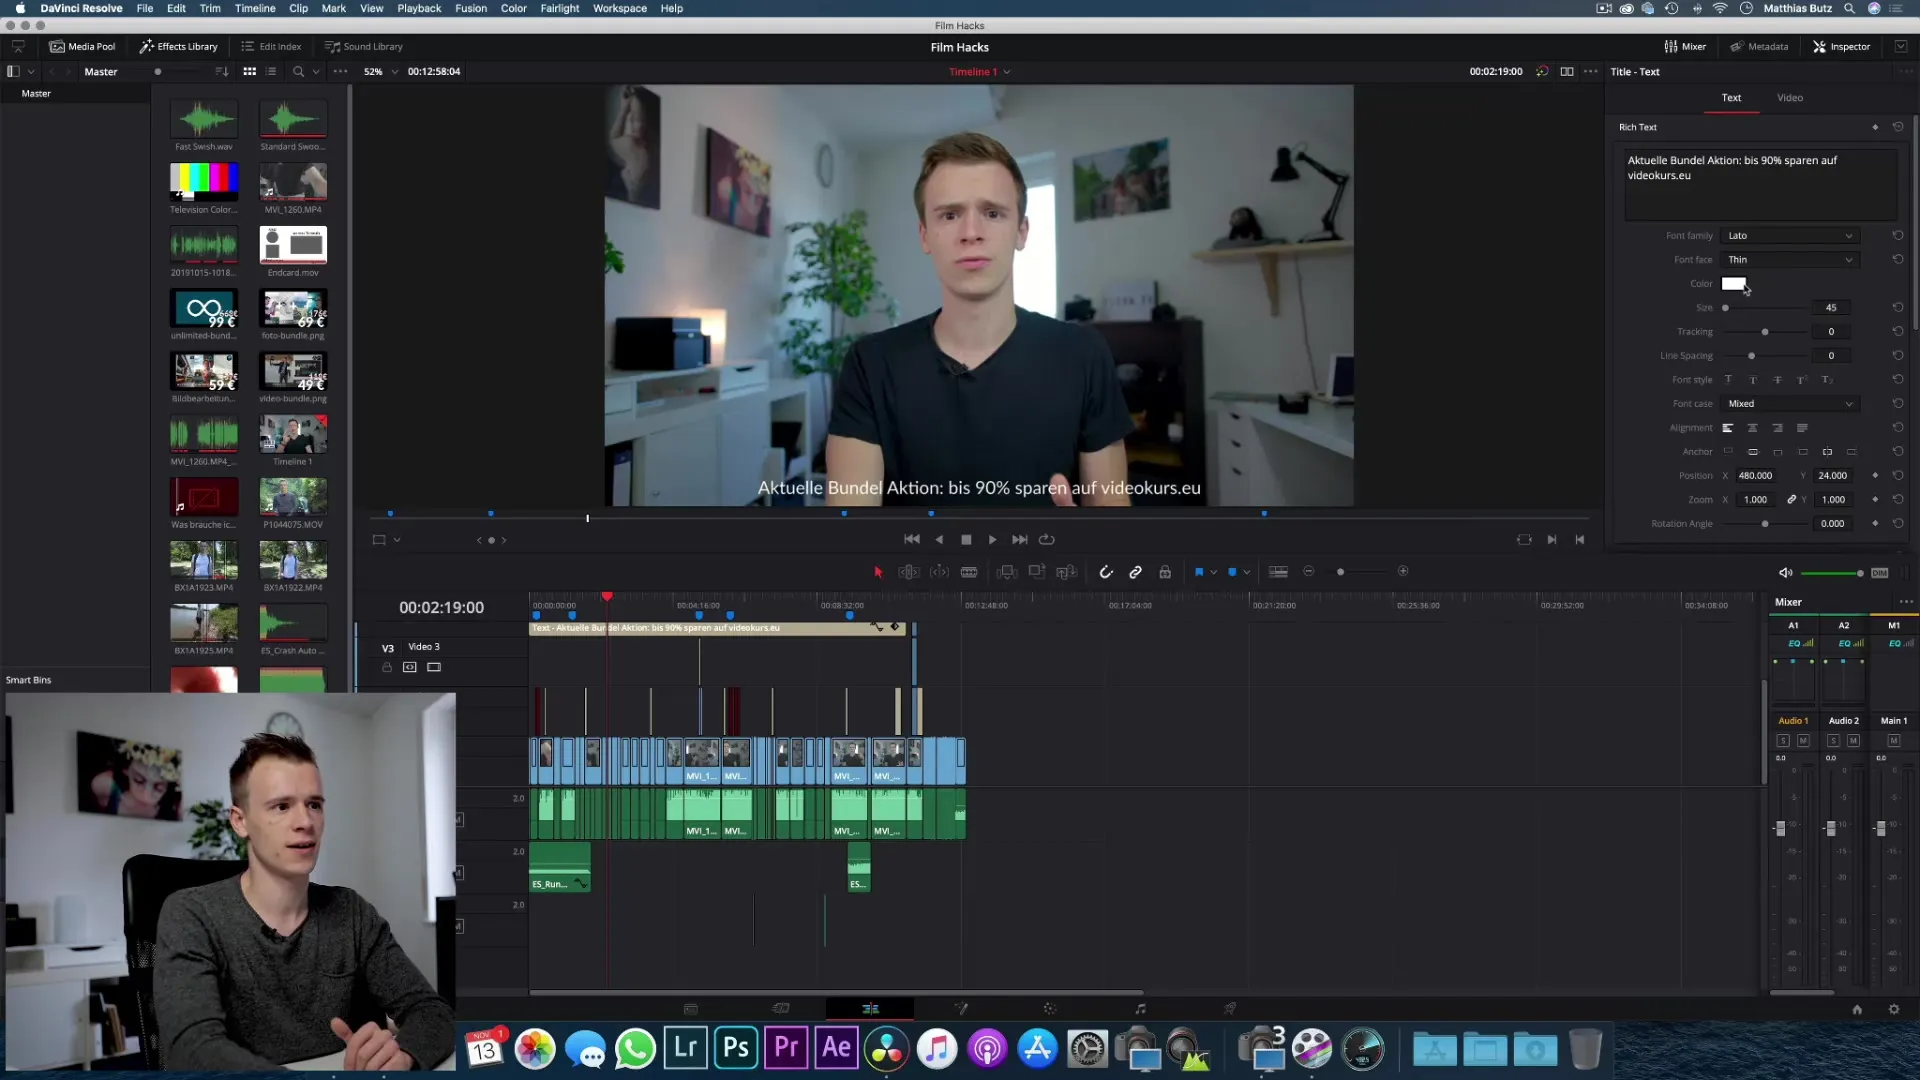Set alignment to left-aligned icon
The height and width of the screenshot is (1080, 1920).
tap(1727, 428)
